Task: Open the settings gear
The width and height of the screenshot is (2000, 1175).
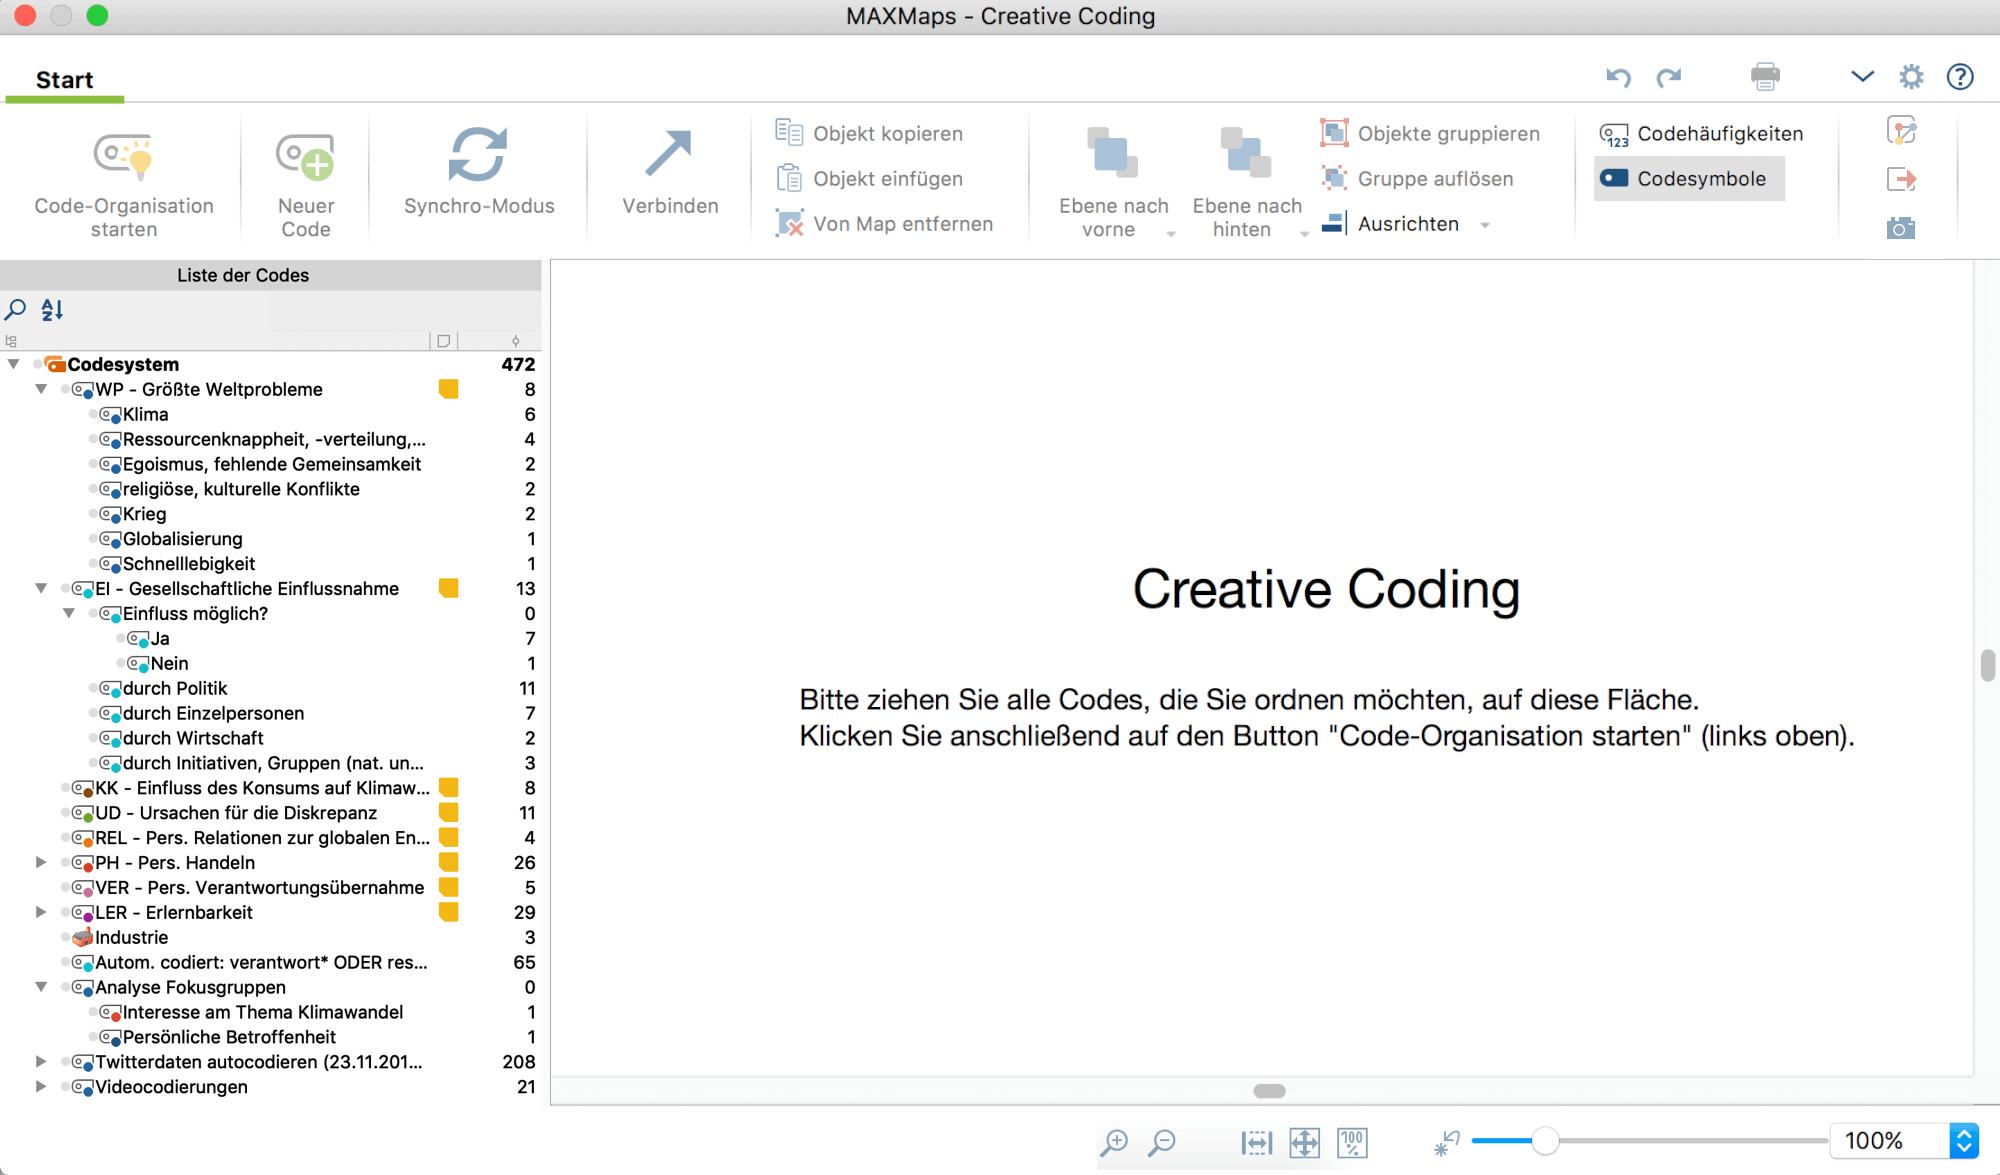Action: point(1911,77)
